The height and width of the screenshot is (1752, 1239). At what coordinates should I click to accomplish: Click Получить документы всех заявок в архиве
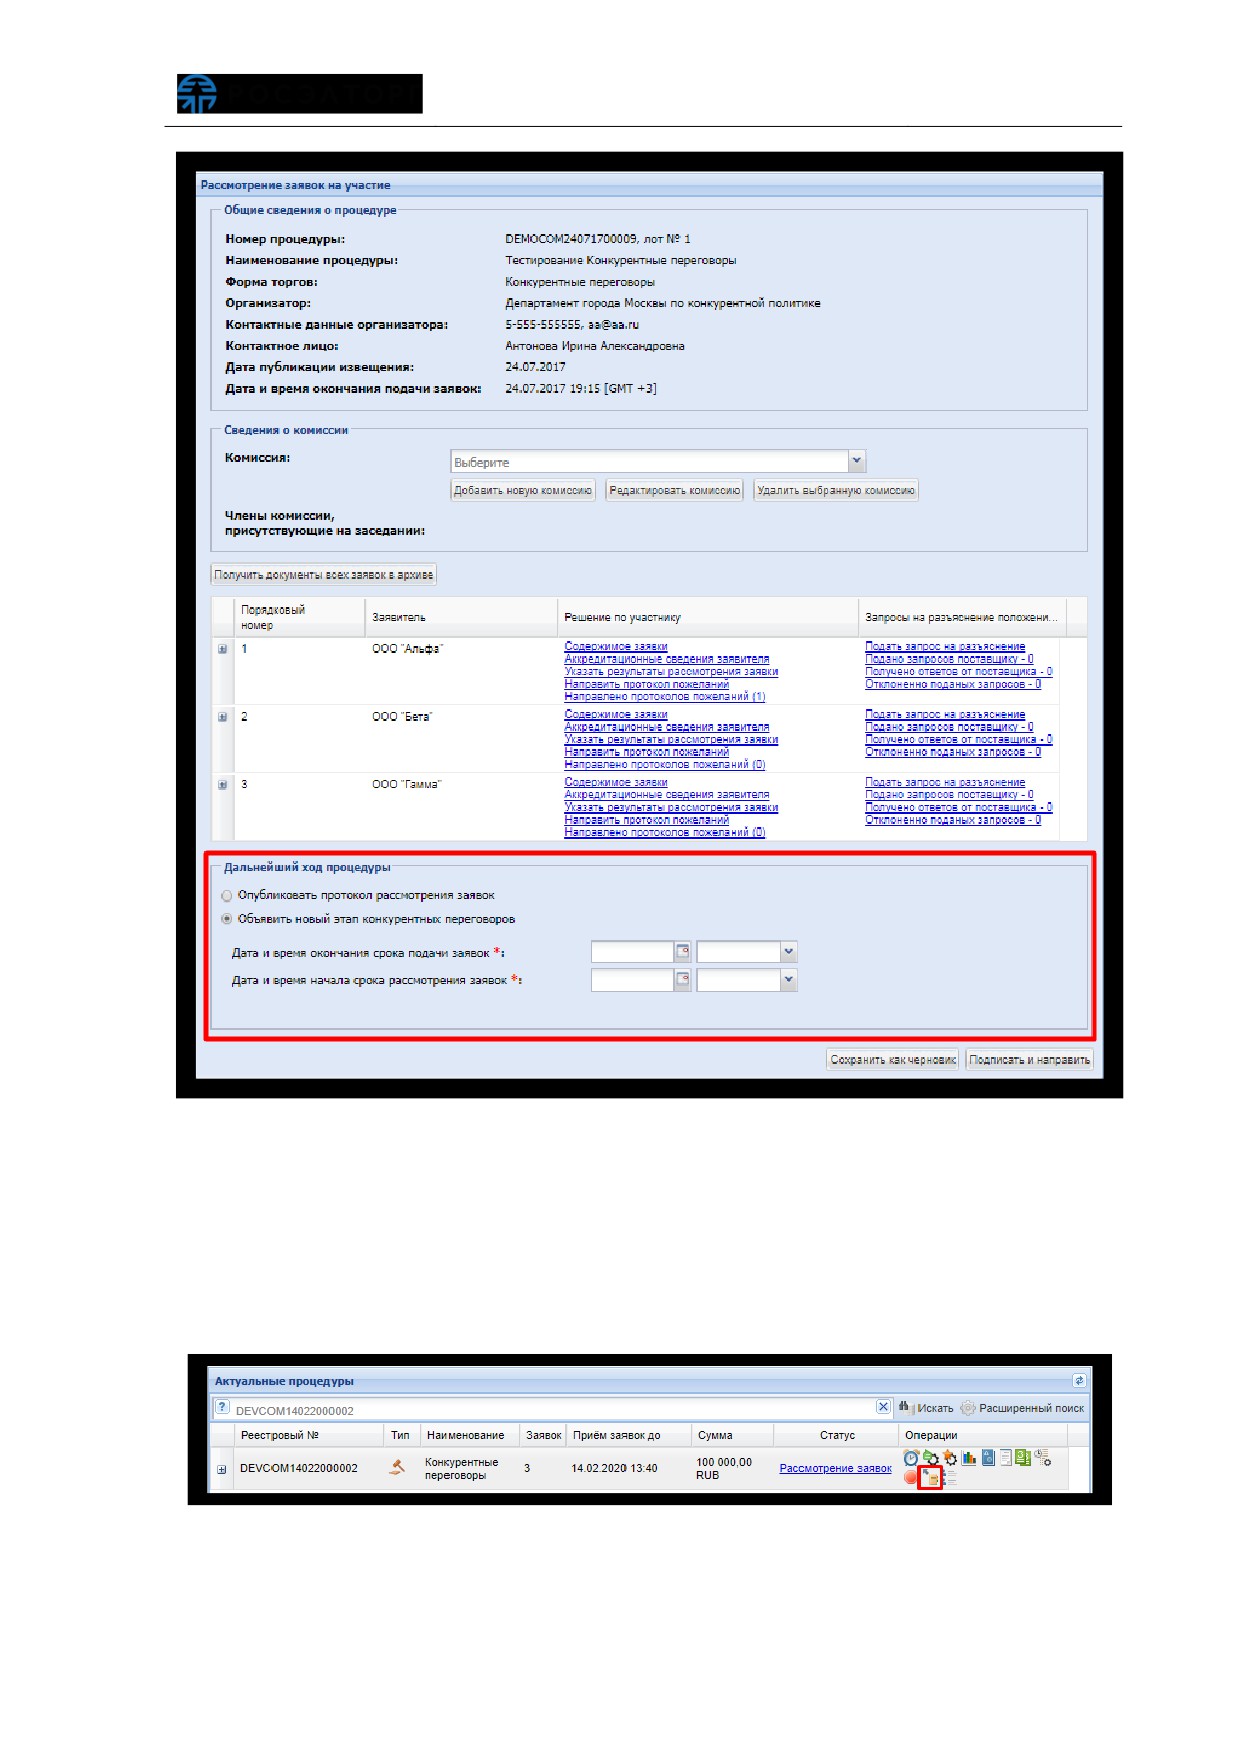pyautogui.click(x=324, y=575)
